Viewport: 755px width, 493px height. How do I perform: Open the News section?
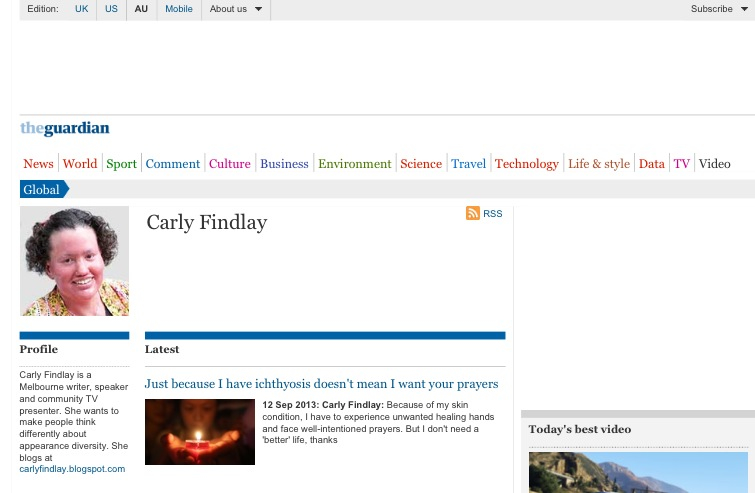[39, 164]
